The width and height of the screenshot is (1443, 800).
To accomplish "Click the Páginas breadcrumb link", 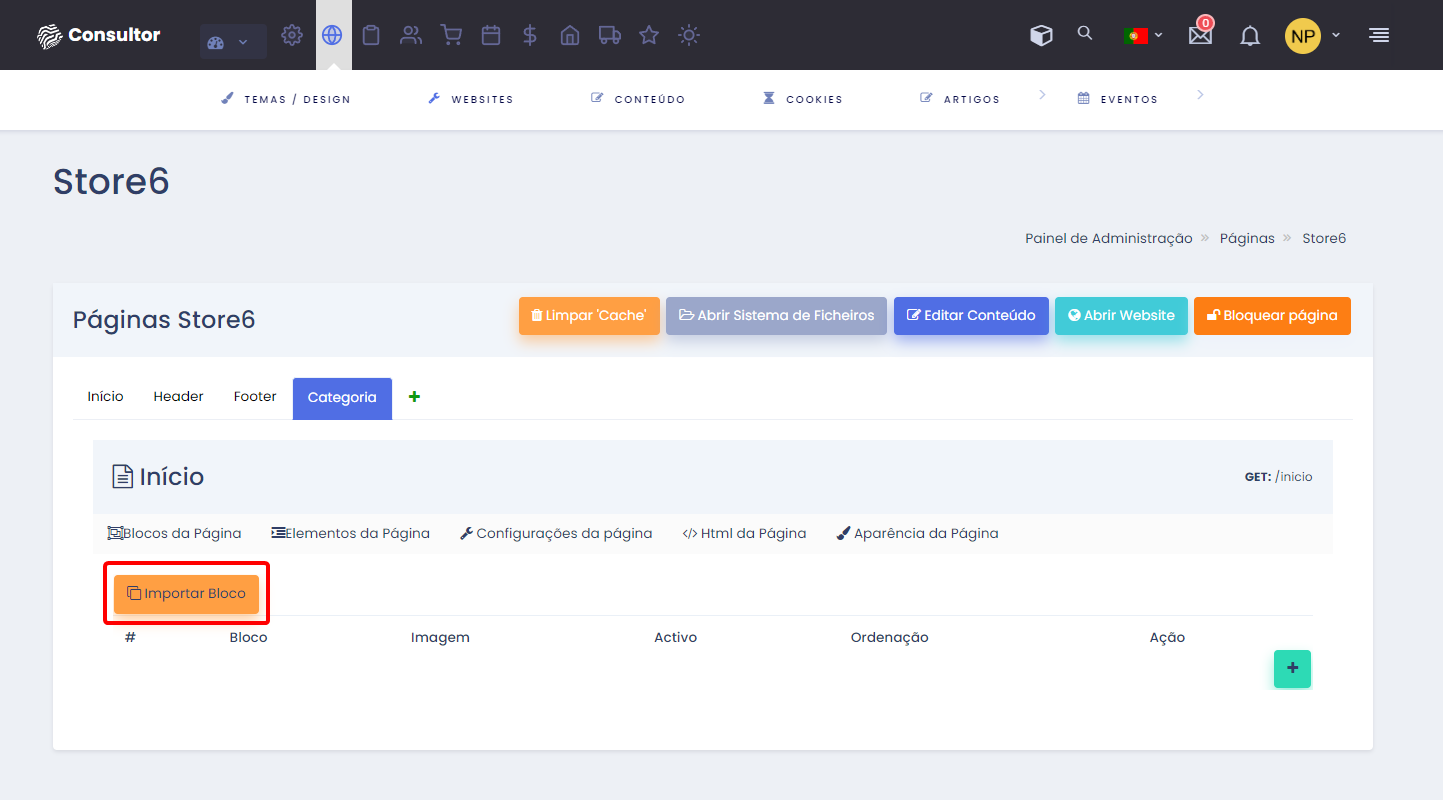I will (x=1247, y=238).
